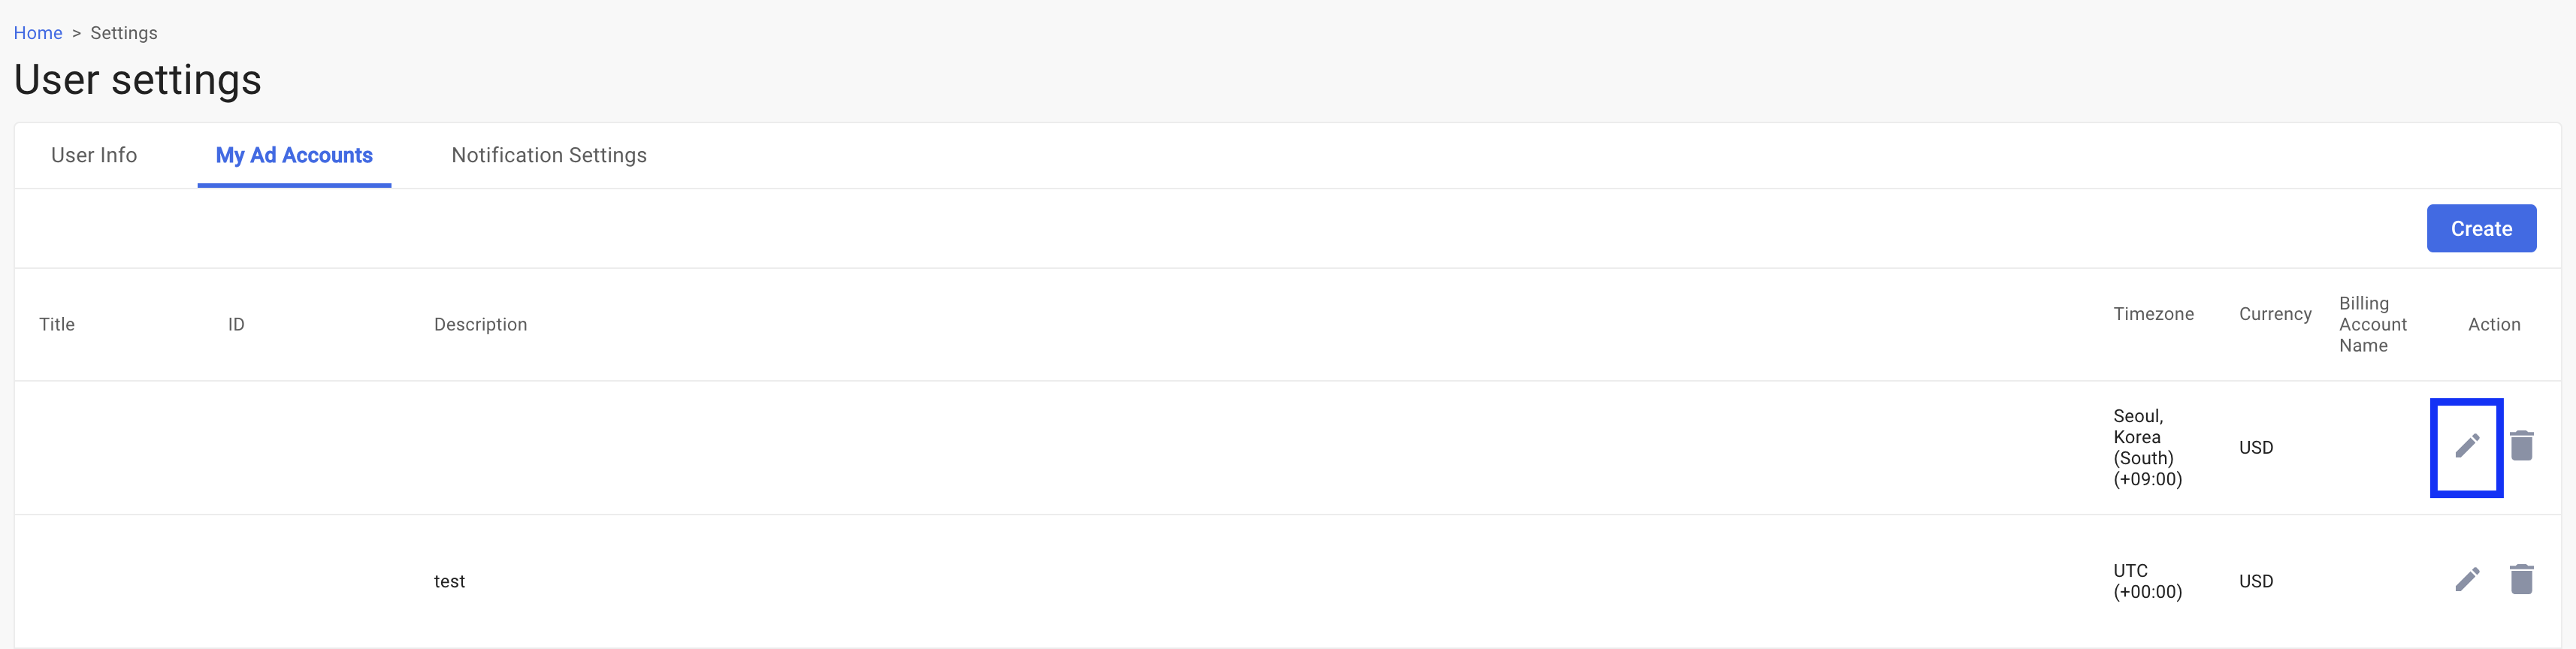Click the Action column header
2576x649 pixels.
coord(2493,324)
